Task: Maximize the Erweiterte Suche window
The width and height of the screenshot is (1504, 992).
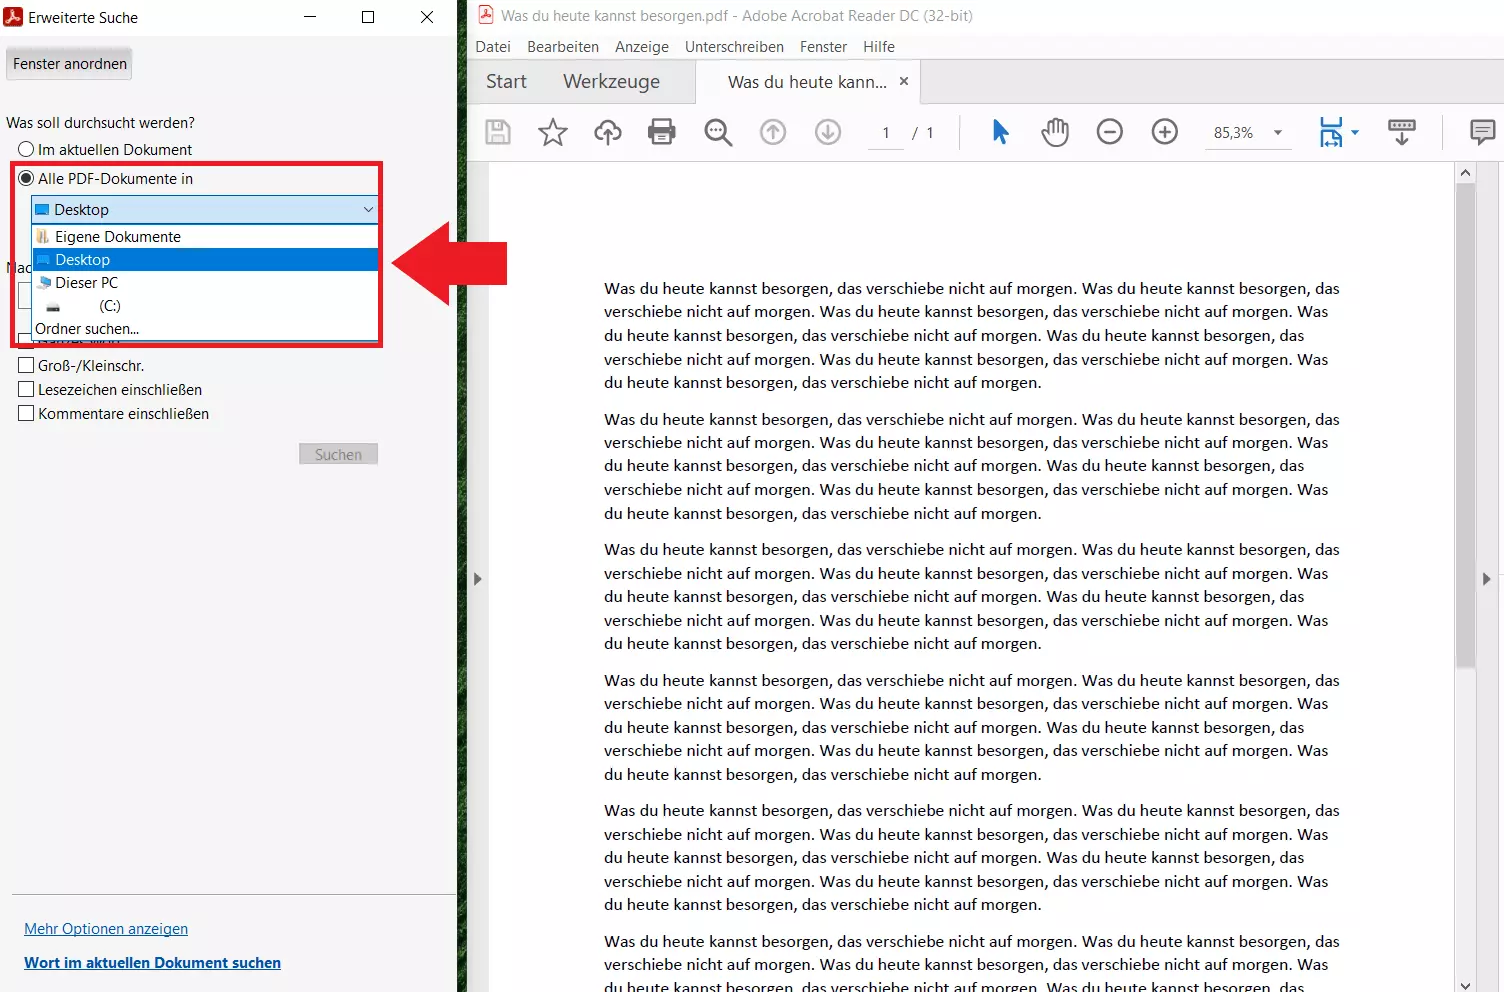Action: point(368,17)
